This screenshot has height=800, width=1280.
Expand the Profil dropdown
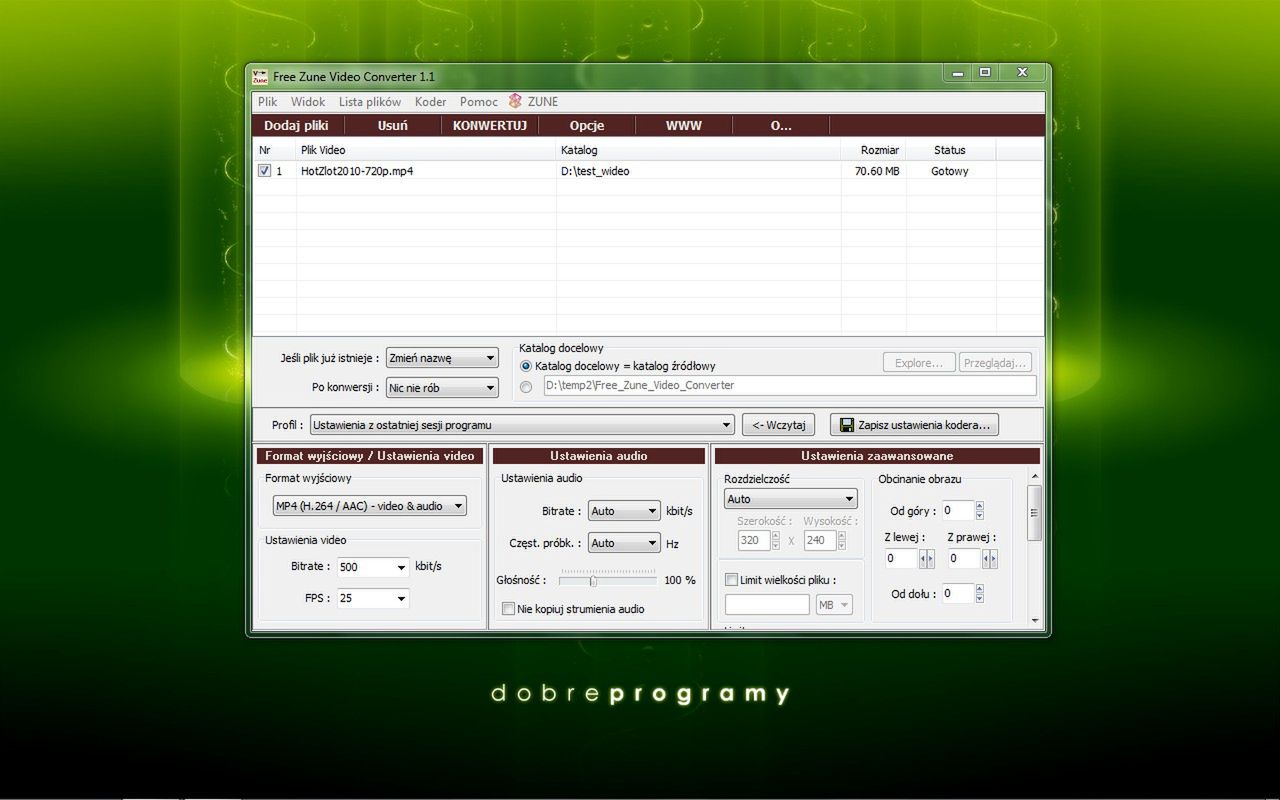coord(522,425)
